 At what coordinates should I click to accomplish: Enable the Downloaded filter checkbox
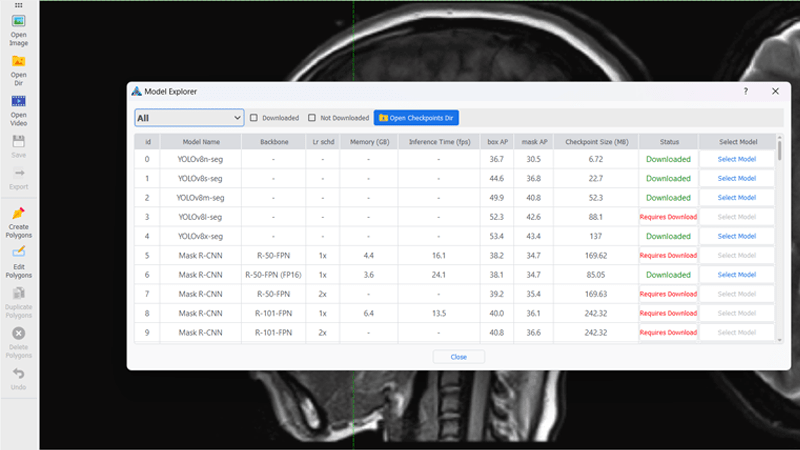[x=254, y=118]
